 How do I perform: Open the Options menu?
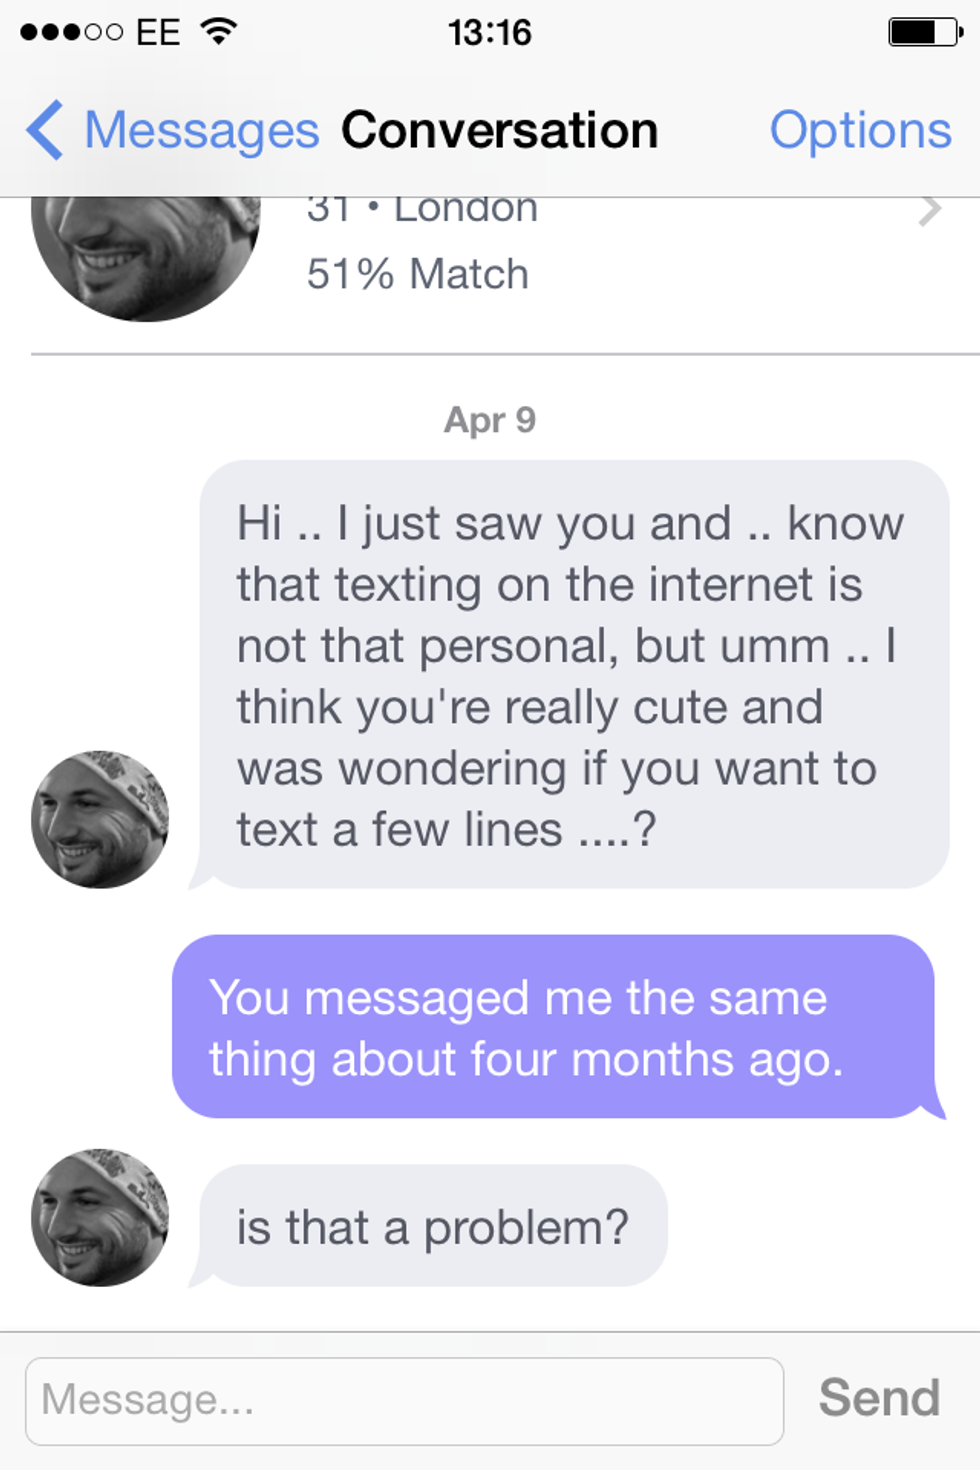click(x=860, y=131)
